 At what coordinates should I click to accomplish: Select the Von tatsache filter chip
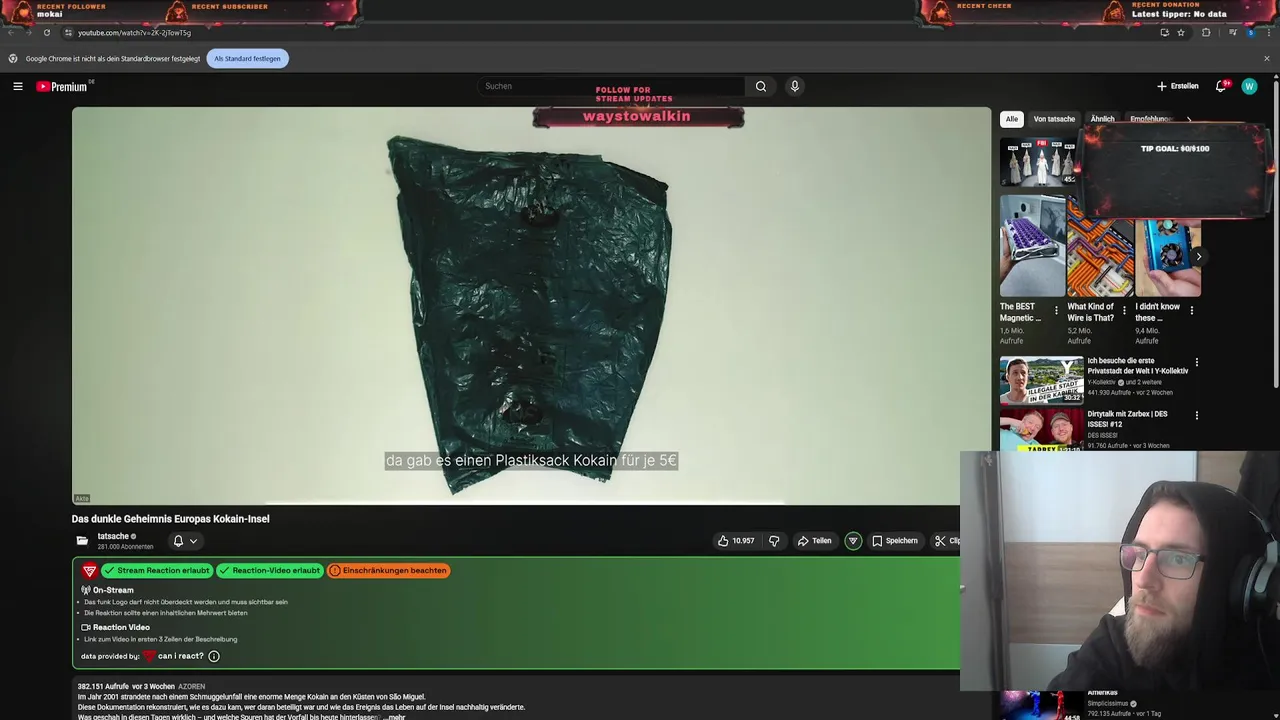(x=1054, y=119)
